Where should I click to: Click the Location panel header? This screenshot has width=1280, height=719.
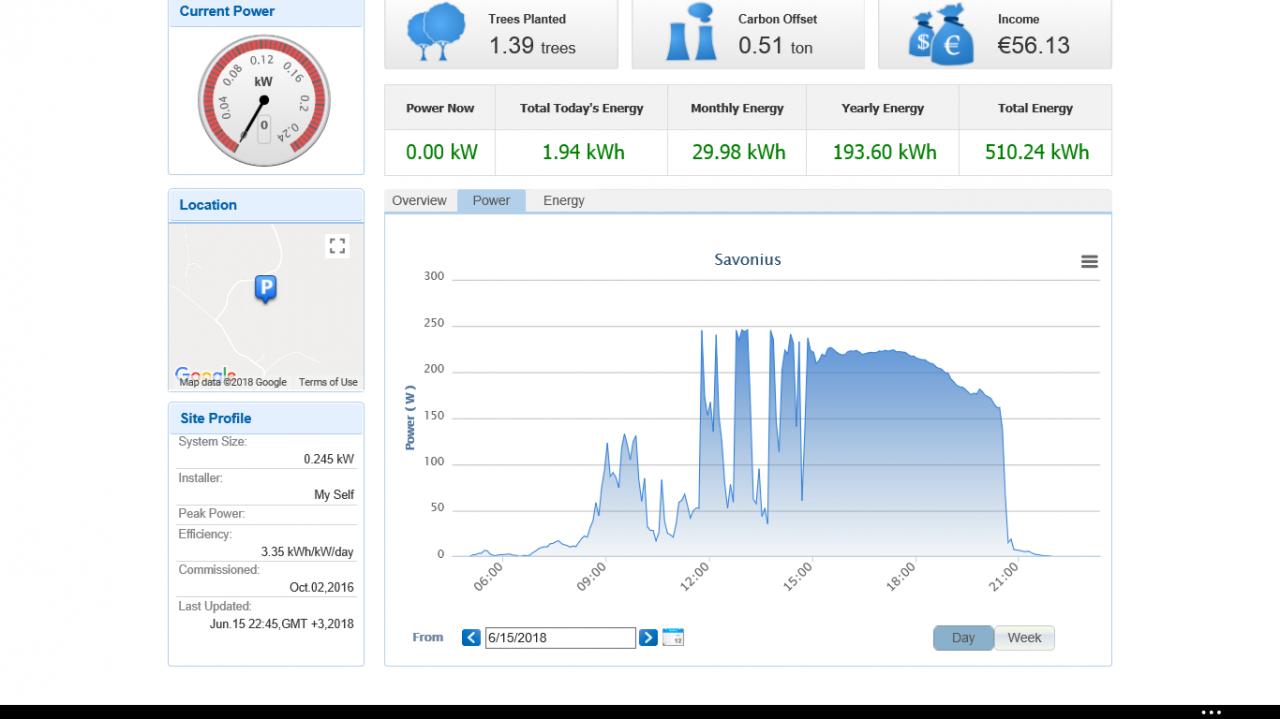tap(266, 205)
